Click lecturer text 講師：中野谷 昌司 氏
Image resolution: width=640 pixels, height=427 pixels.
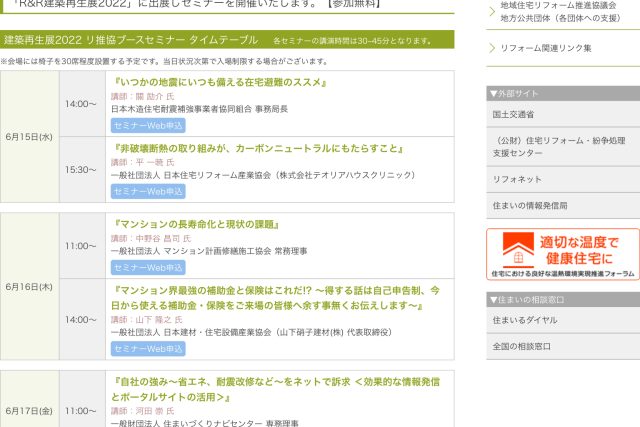tap(151, 238)
